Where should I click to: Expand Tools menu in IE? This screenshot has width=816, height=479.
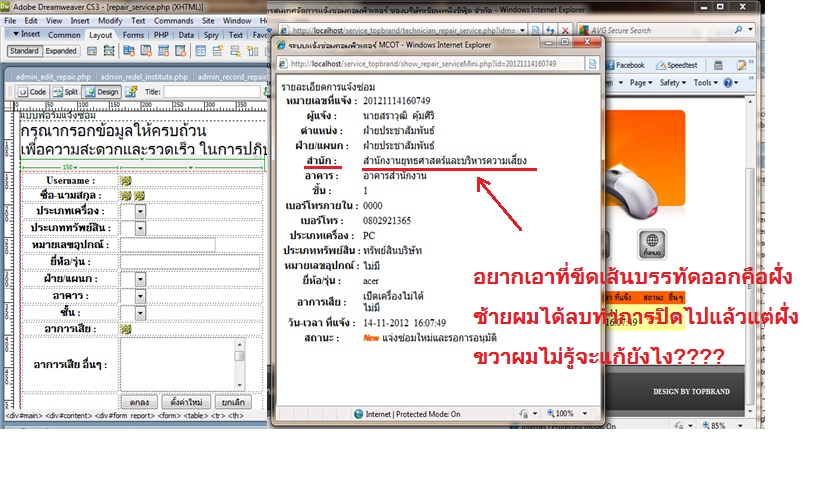click(x=705, y=82)
